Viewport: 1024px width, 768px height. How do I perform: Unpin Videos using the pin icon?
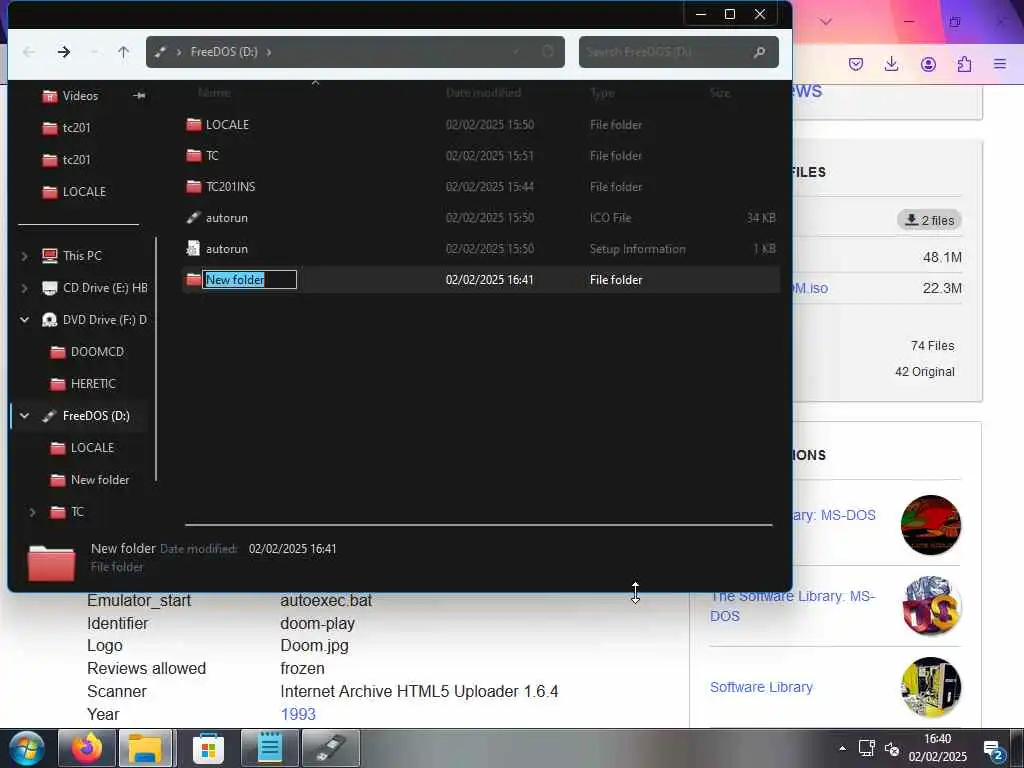pos(139,96)
